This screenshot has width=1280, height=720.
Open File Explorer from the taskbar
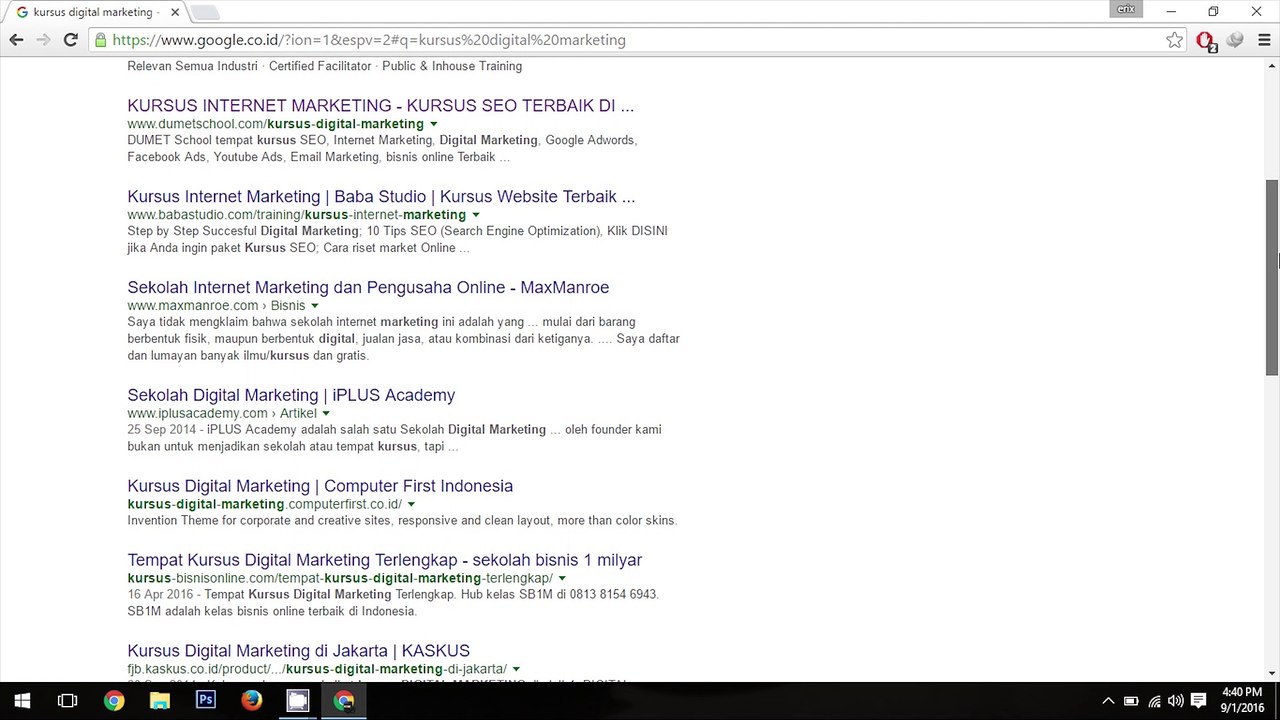pyautogui.click(x=160, y=701)
